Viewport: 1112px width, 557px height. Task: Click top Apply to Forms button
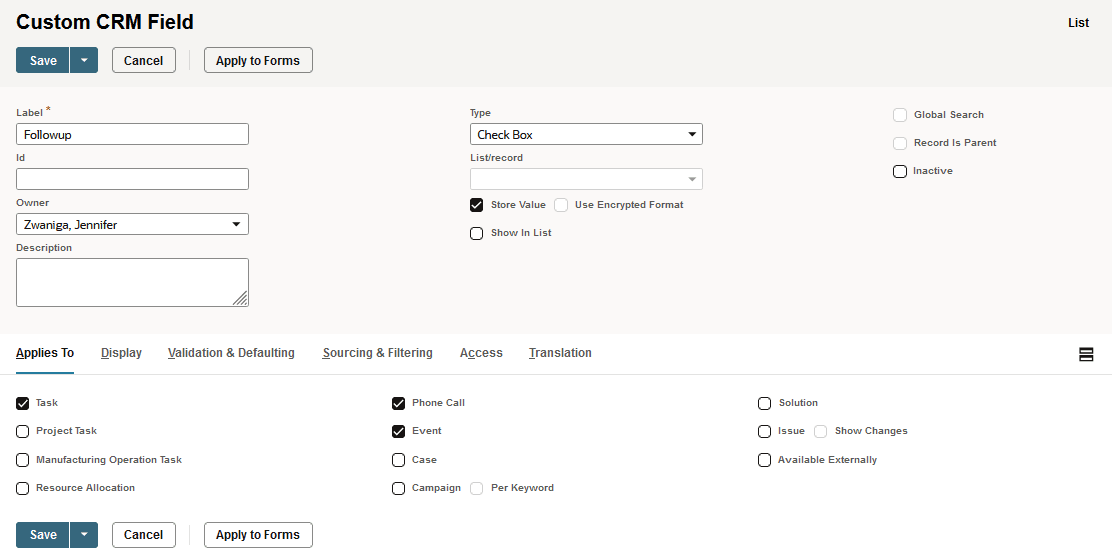258,60
